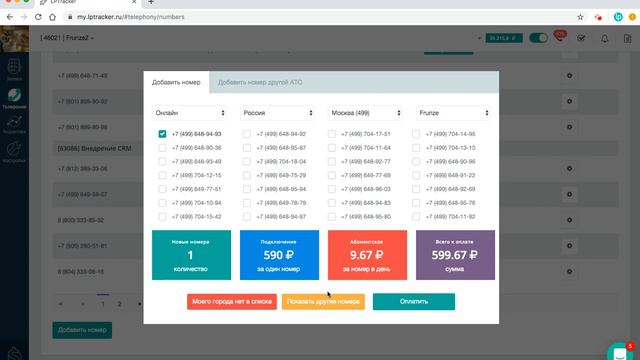Open the dollar billing icon in sidebar
Viewport: 640px width, 360px height.
point(14,353)
